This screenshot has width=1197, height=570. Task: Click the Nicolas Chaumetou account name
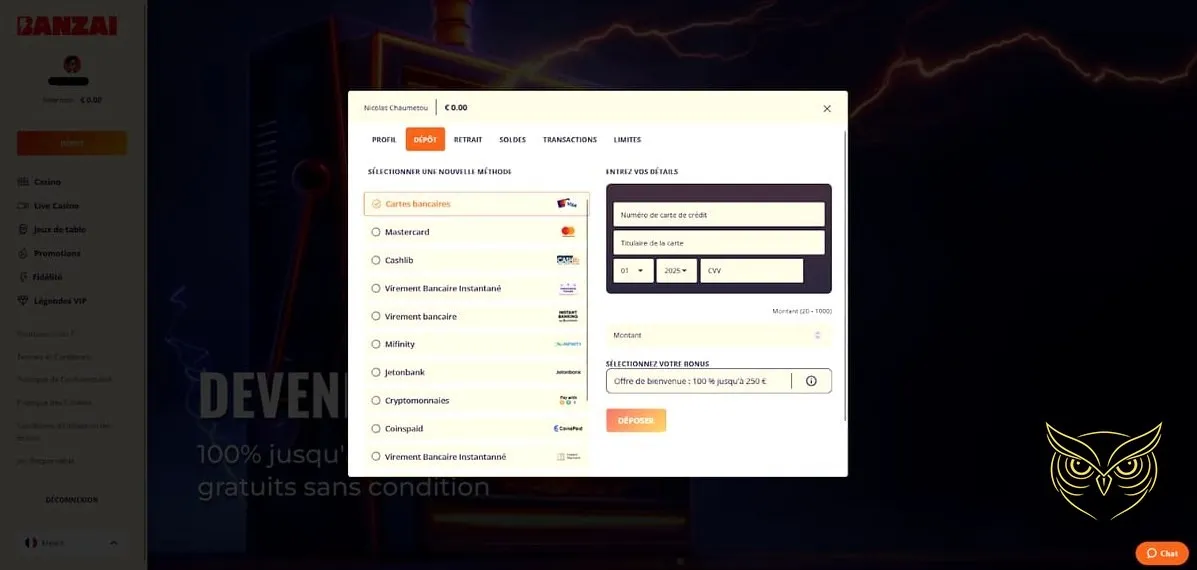(x=396, y=108)
